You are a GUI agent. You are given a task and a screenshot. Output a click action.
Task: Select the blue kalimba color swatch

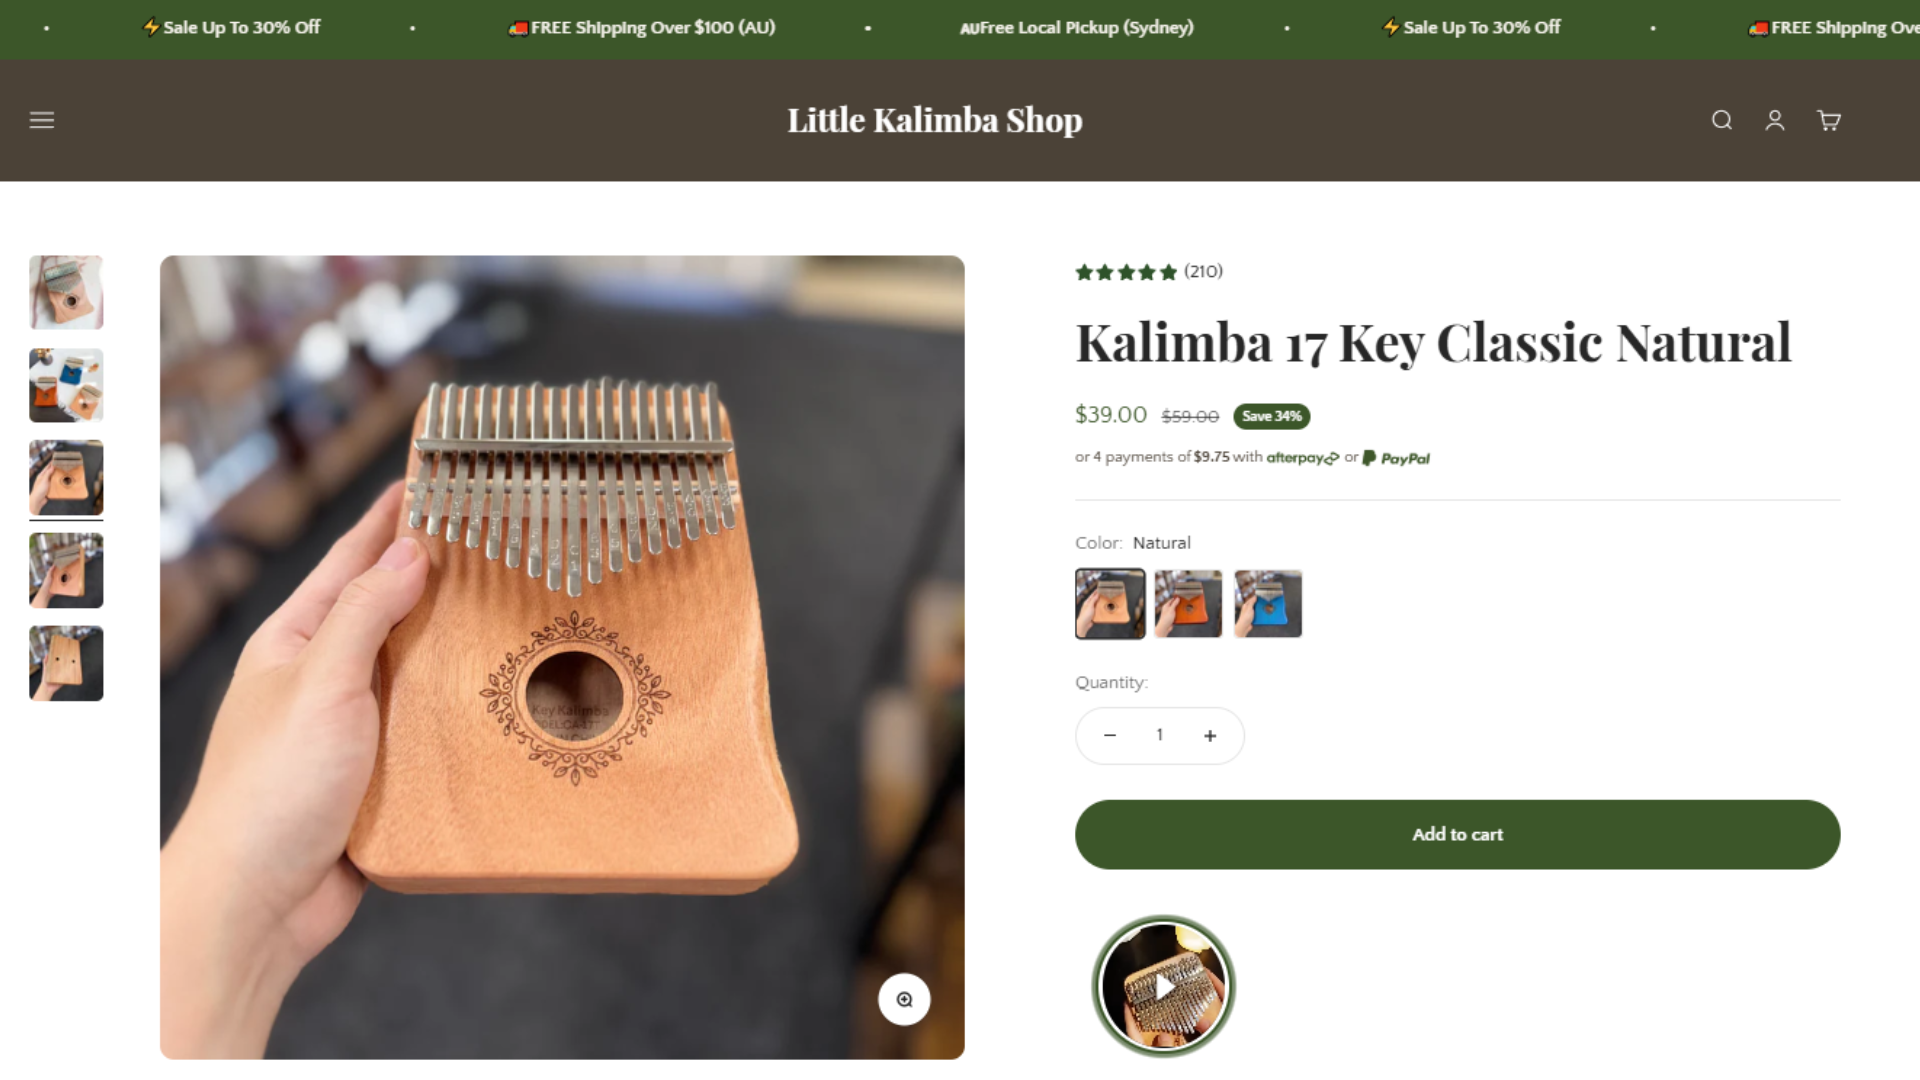[1268, 604]
